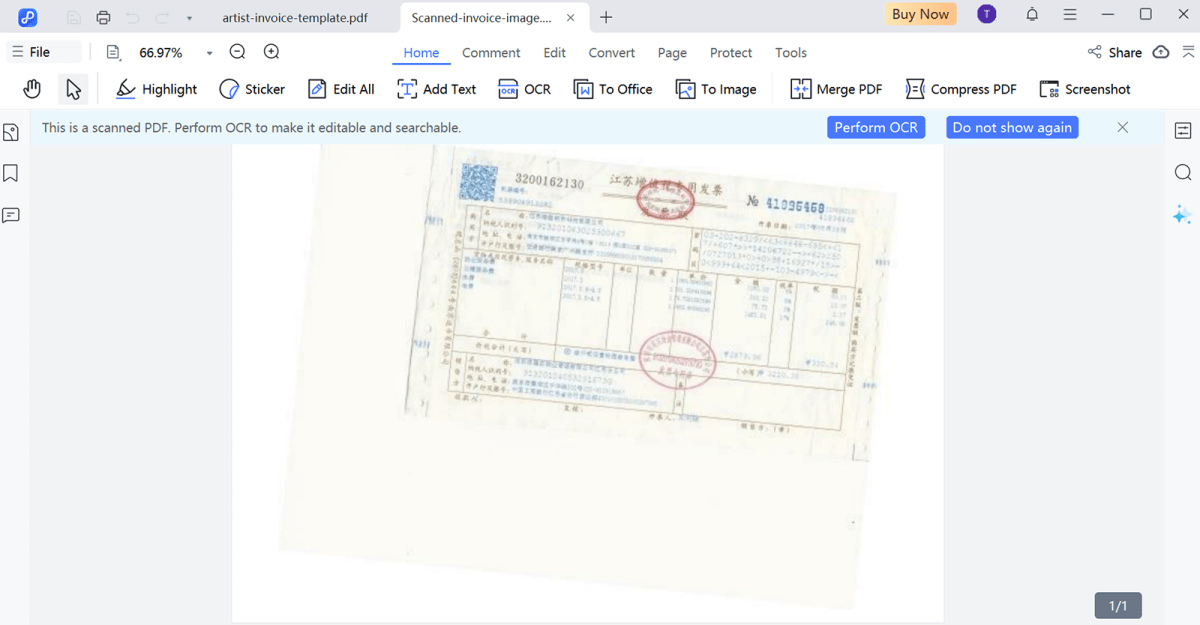Open the zoom percentage dropdown
1200x625 pixels.
(x=208, y=51)
